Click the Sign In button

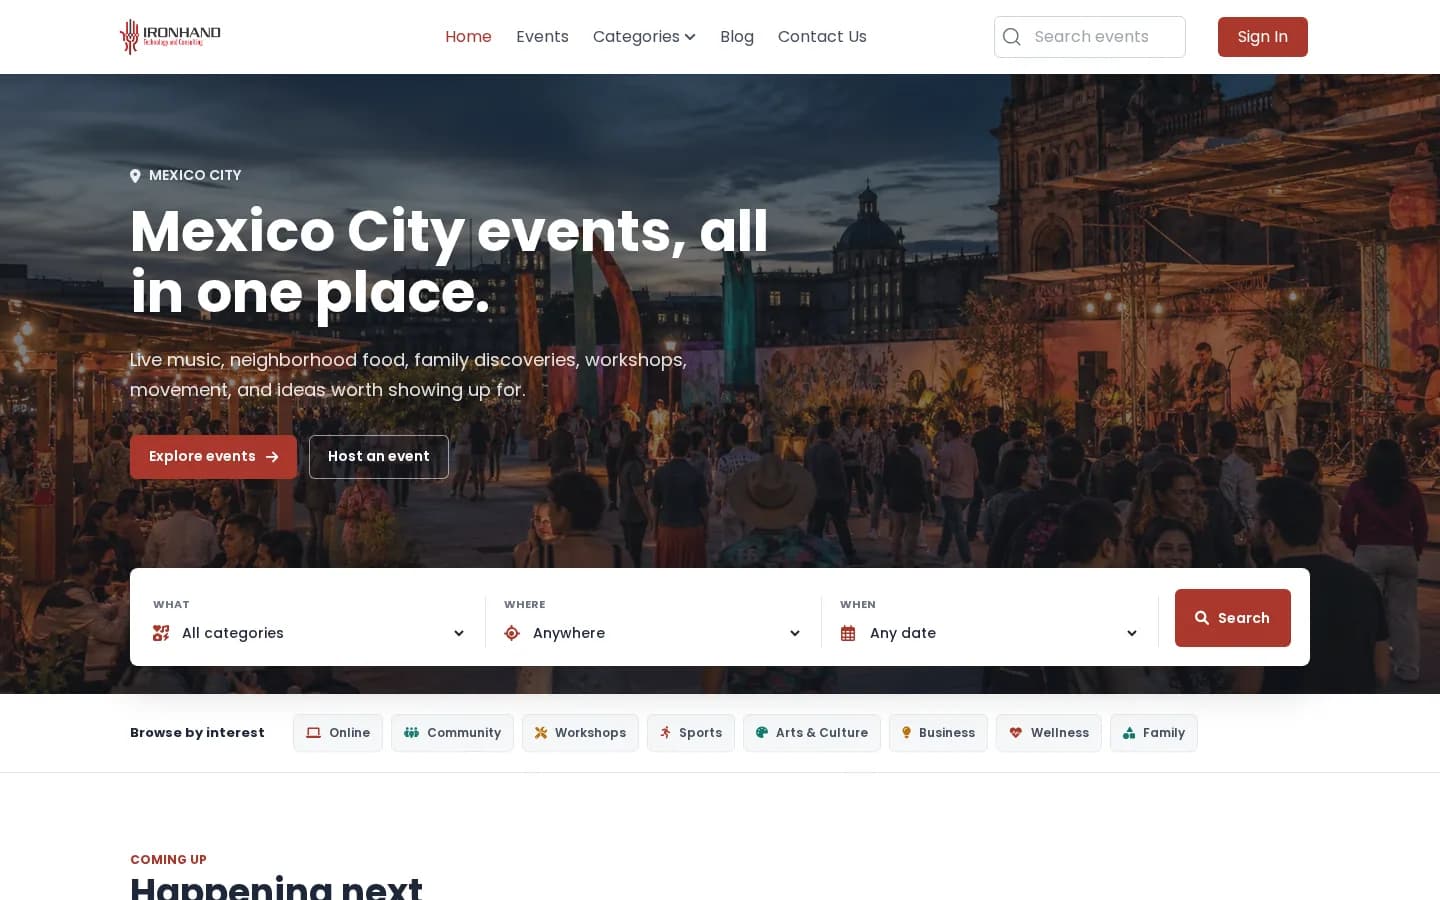pyautogui.click(x=1263, y=37)
